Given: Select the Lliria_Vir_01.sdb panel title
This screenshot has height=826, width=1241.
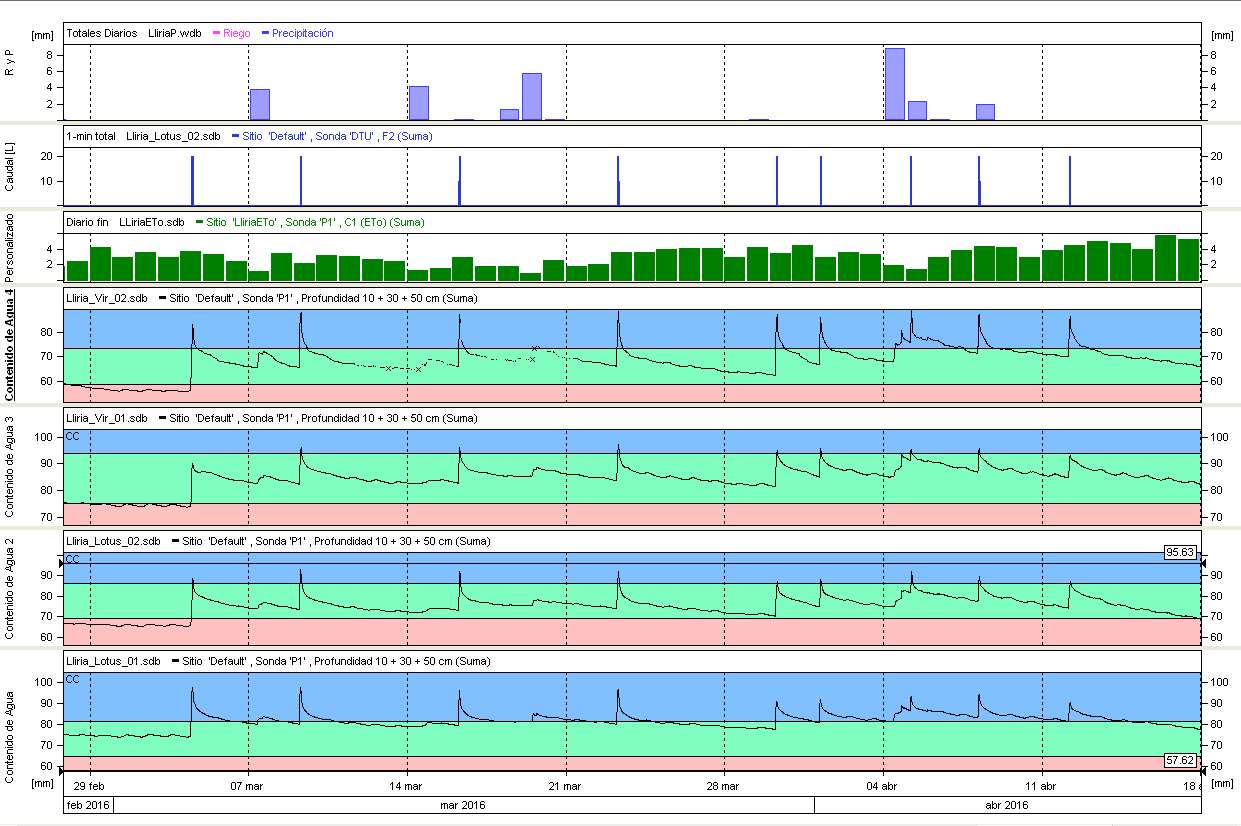Looking at the screenshot, I should (x=107, y=418).
